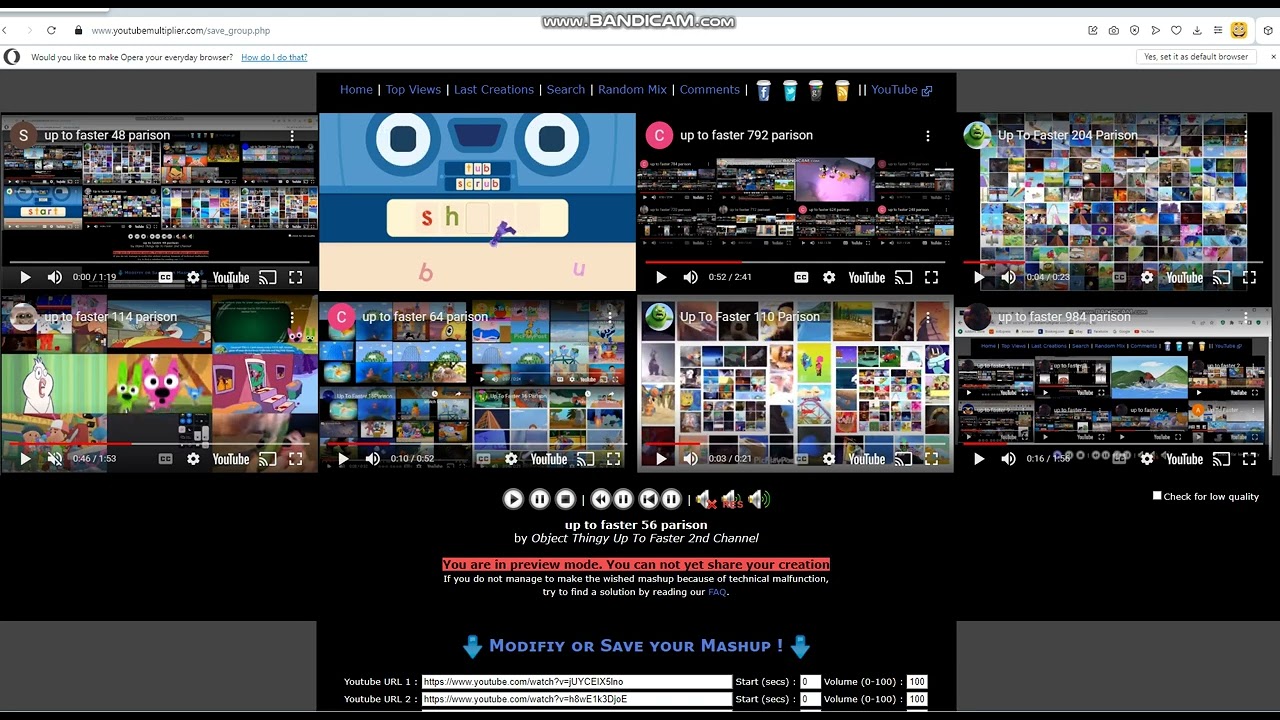Fullscreen the up to faster 48 parison video
This screenshot has height=720, width=1280.
coord(296,278)
